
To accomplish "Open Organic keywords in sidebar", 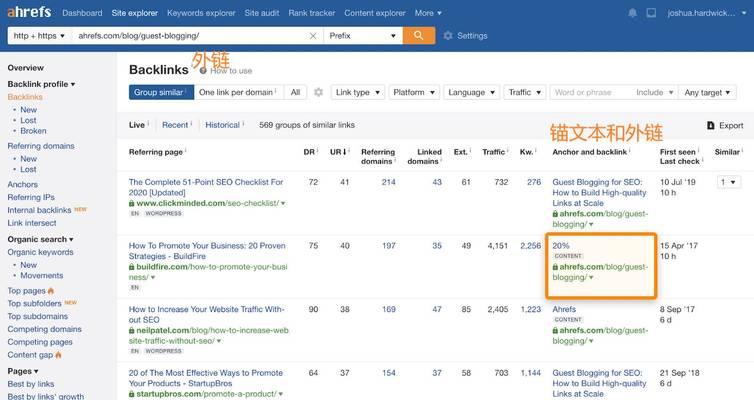I will click(x=40, y=252).
